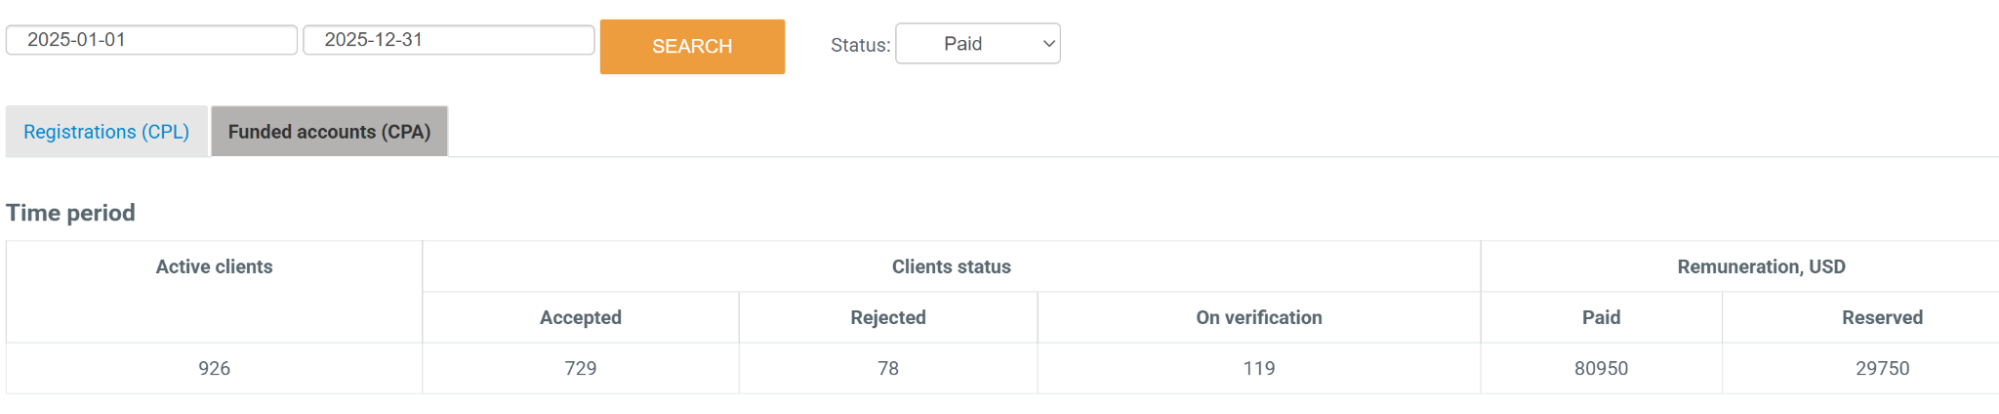Click the Rejected column header
1999x414 pixels.
click(x=888, y=318)
